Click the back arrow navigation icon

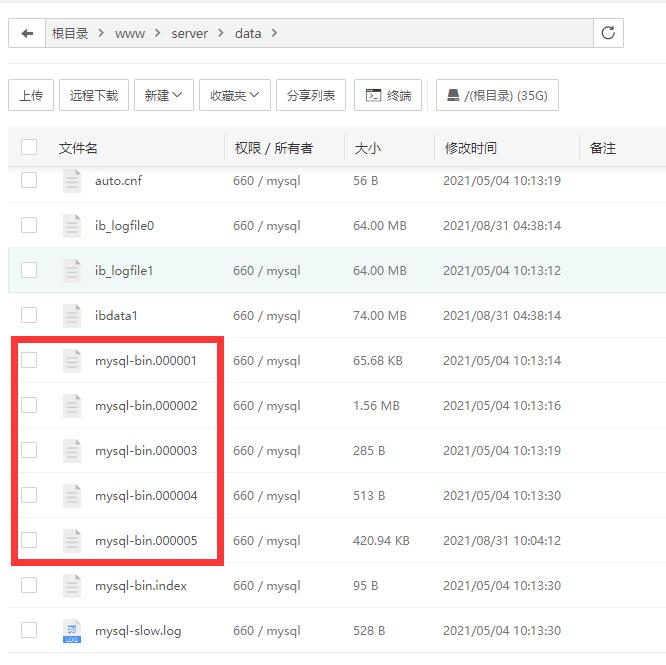pyautogui.click(x=27, y=33)
